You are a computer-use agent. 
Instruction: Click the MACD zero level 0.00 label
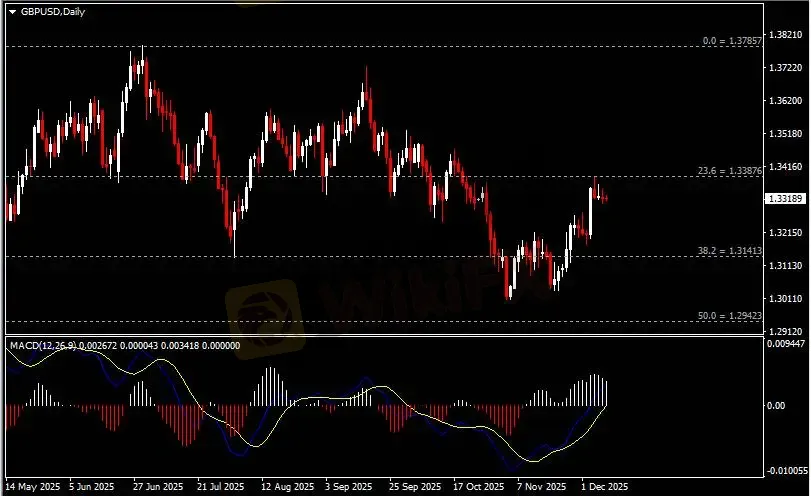pyautogui.click(x=775, y=405)
